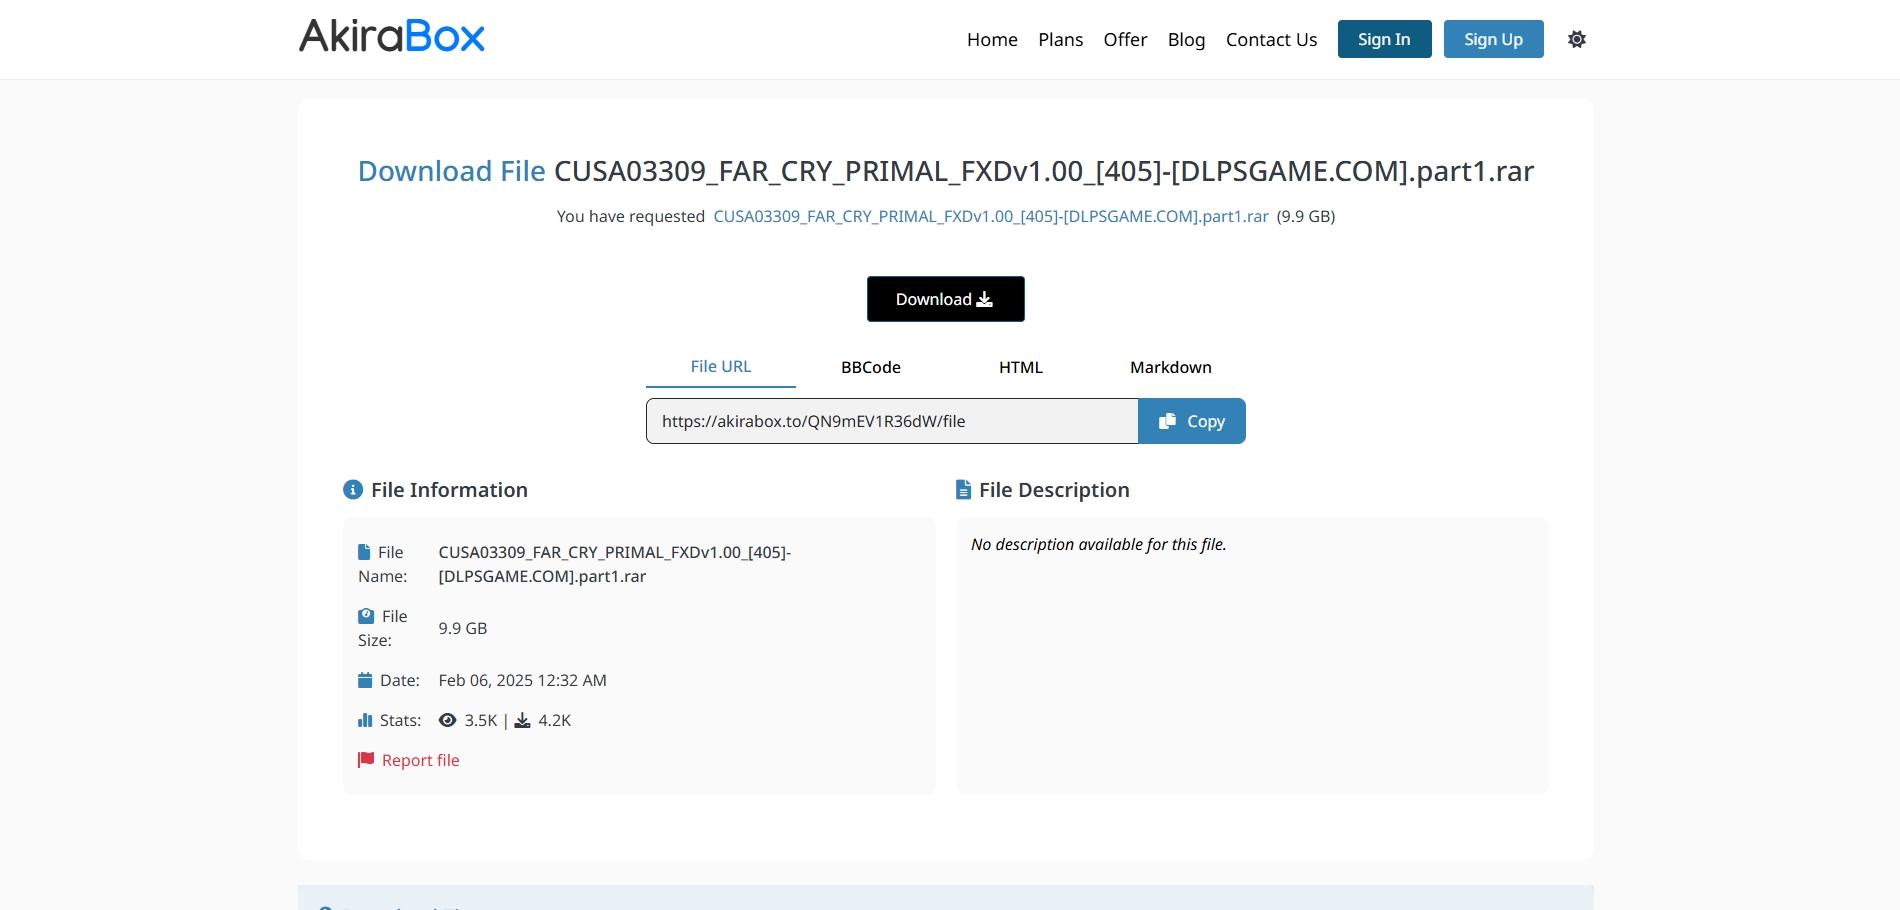
Task: Switch to the BBCode tab
Action: click(x=870, y=367)
